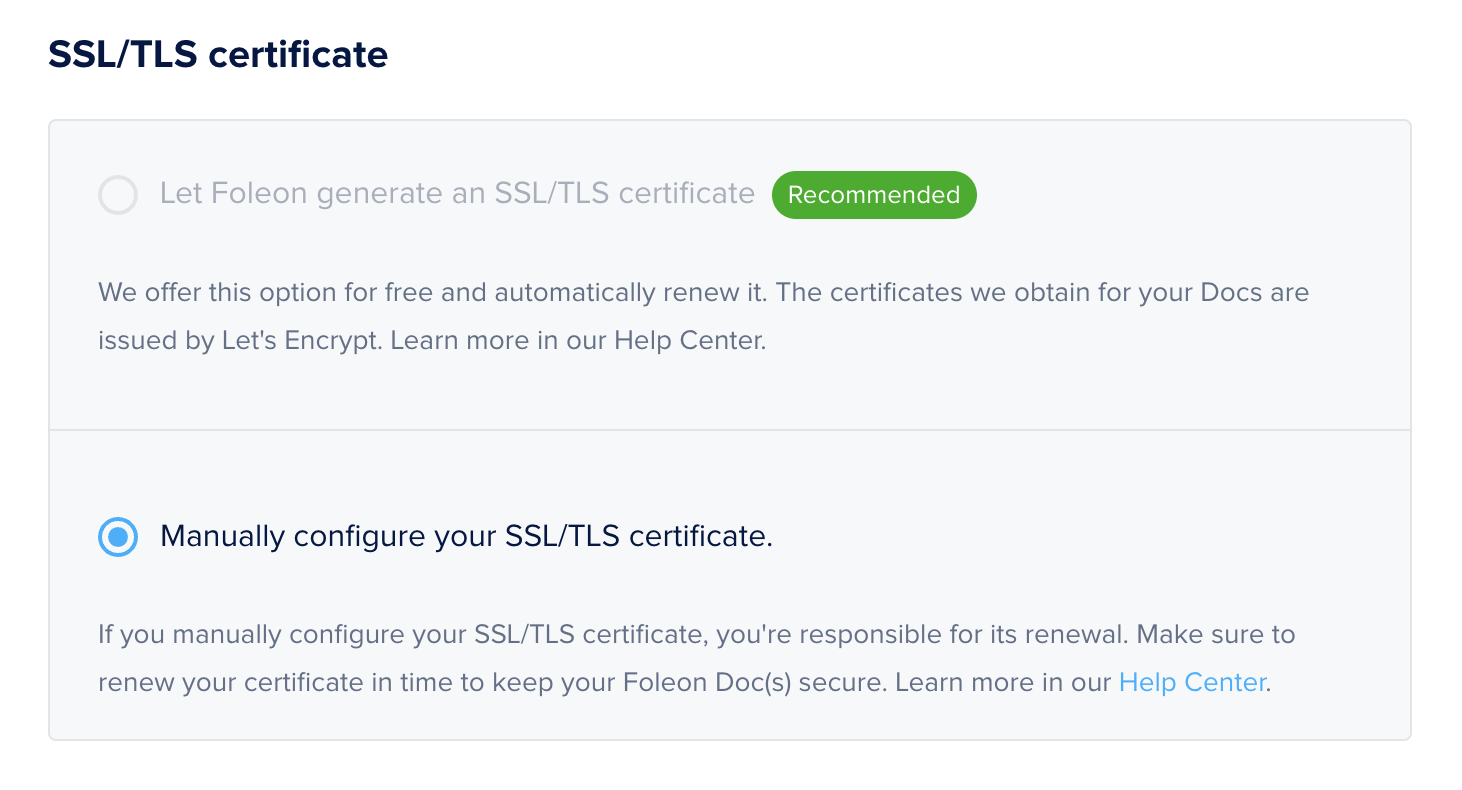
Task: Click the 'Let Foleon generate an SSL/TLS certificate' label
Action: click(x=455, y=194)
